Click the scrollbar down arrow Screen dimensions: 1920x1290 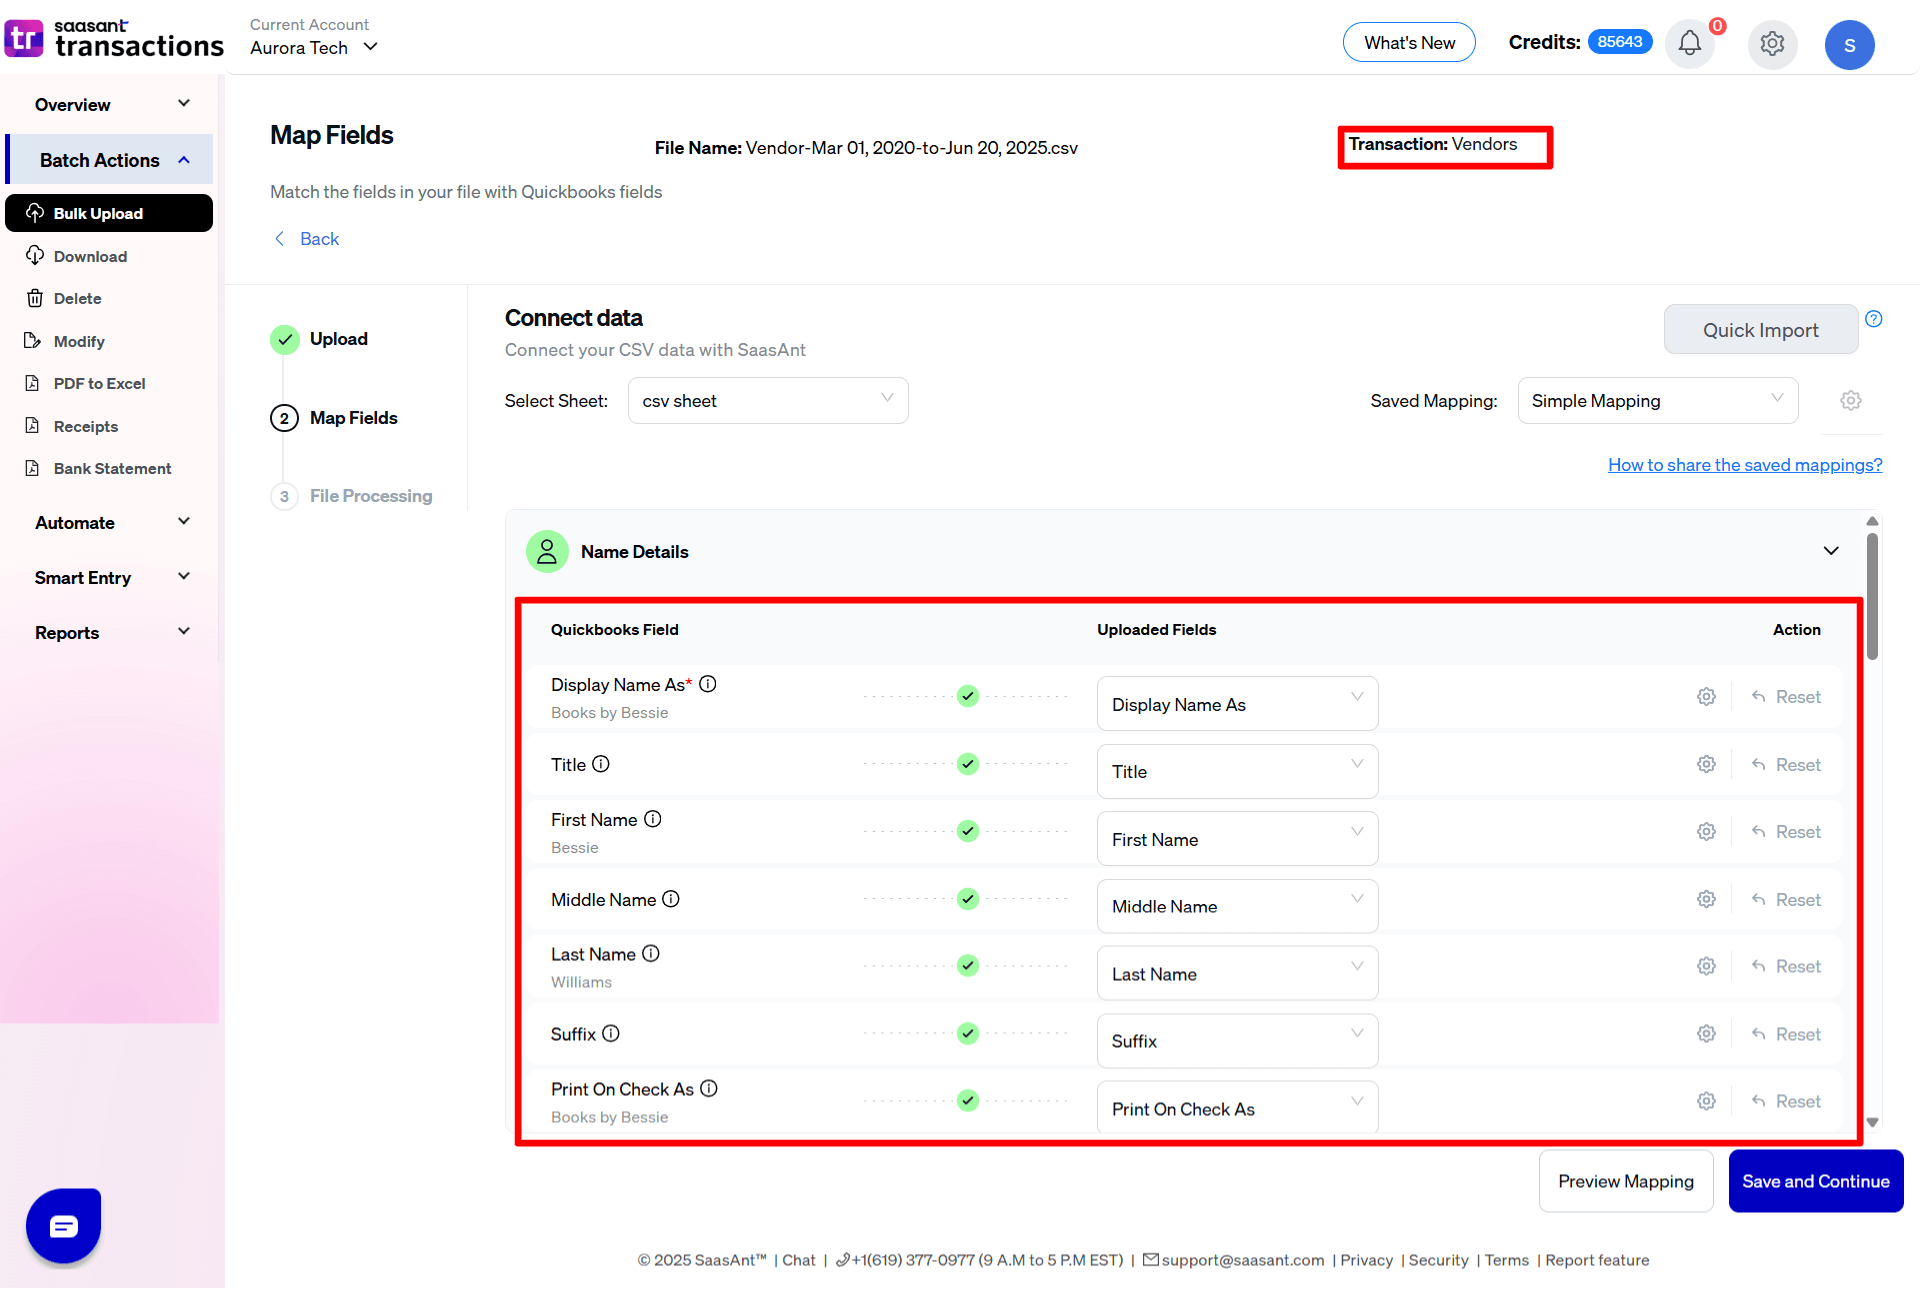[x=1872, y=1122]
